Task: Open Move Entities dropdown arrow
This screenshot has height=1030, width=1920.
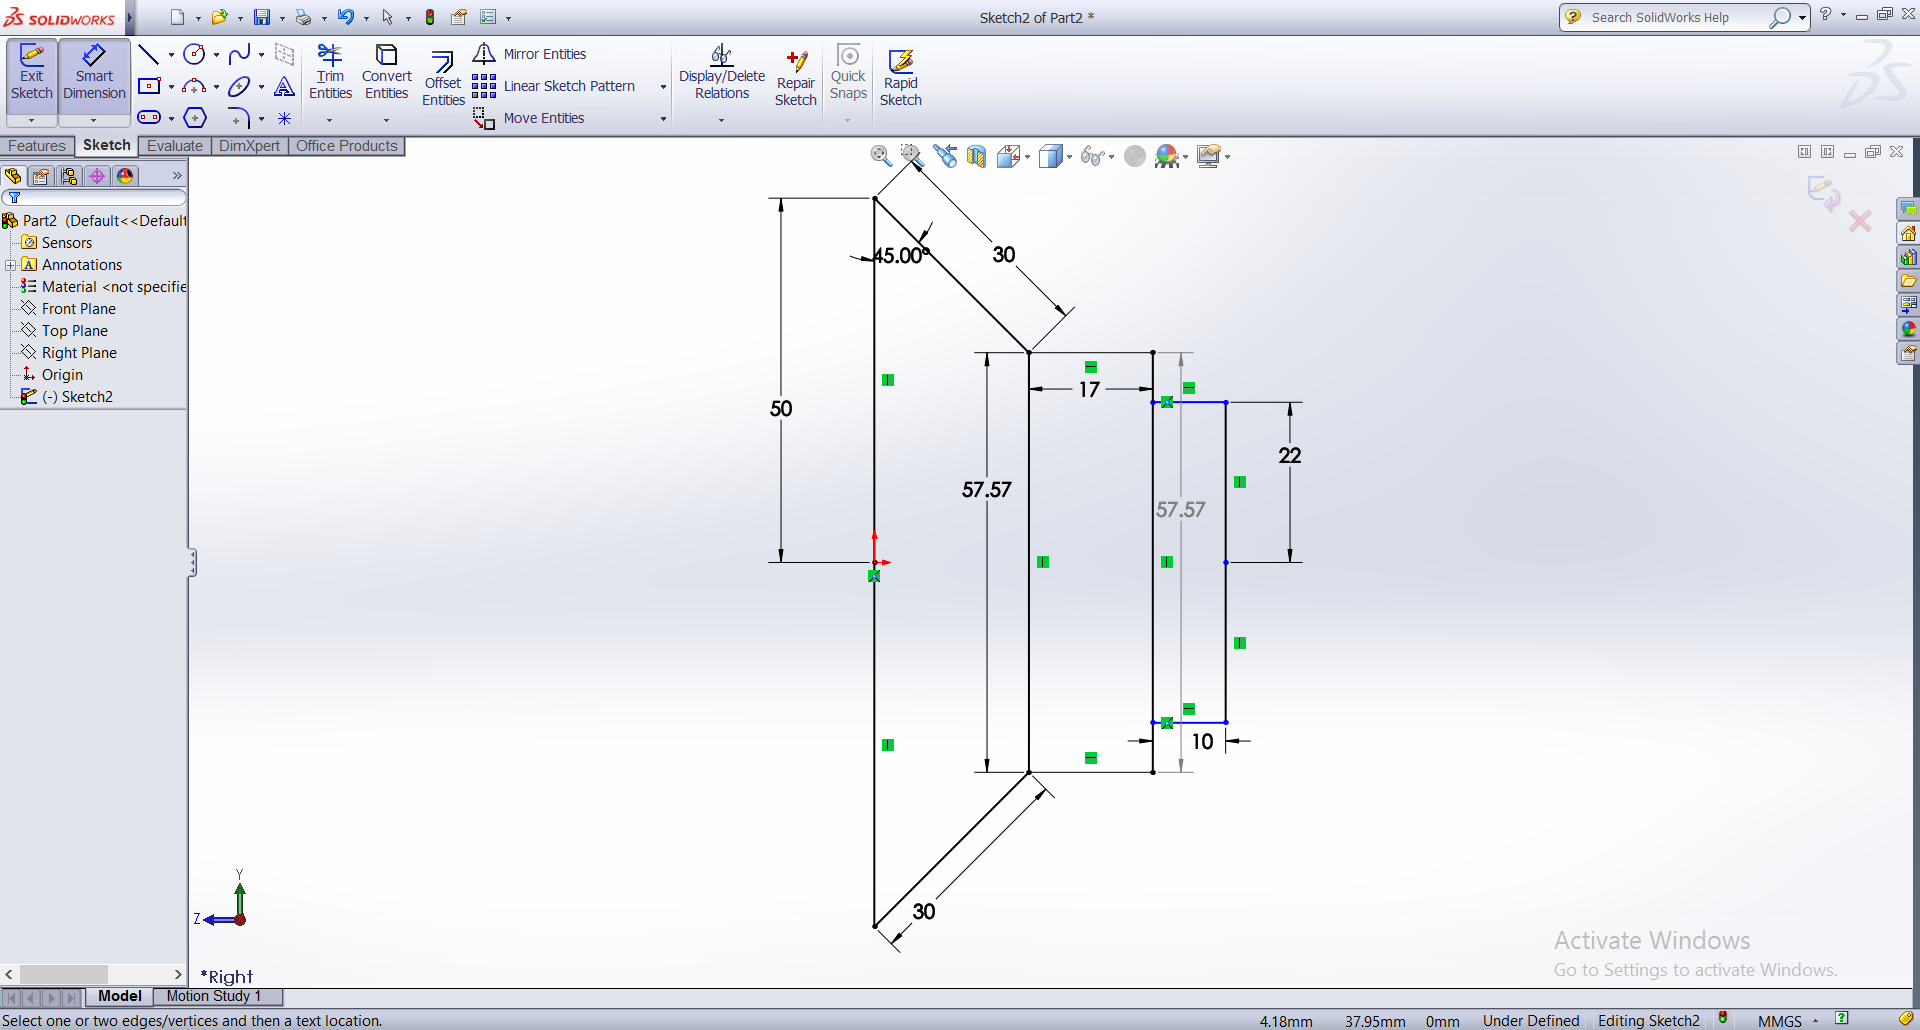Action: tap(663, 119)
